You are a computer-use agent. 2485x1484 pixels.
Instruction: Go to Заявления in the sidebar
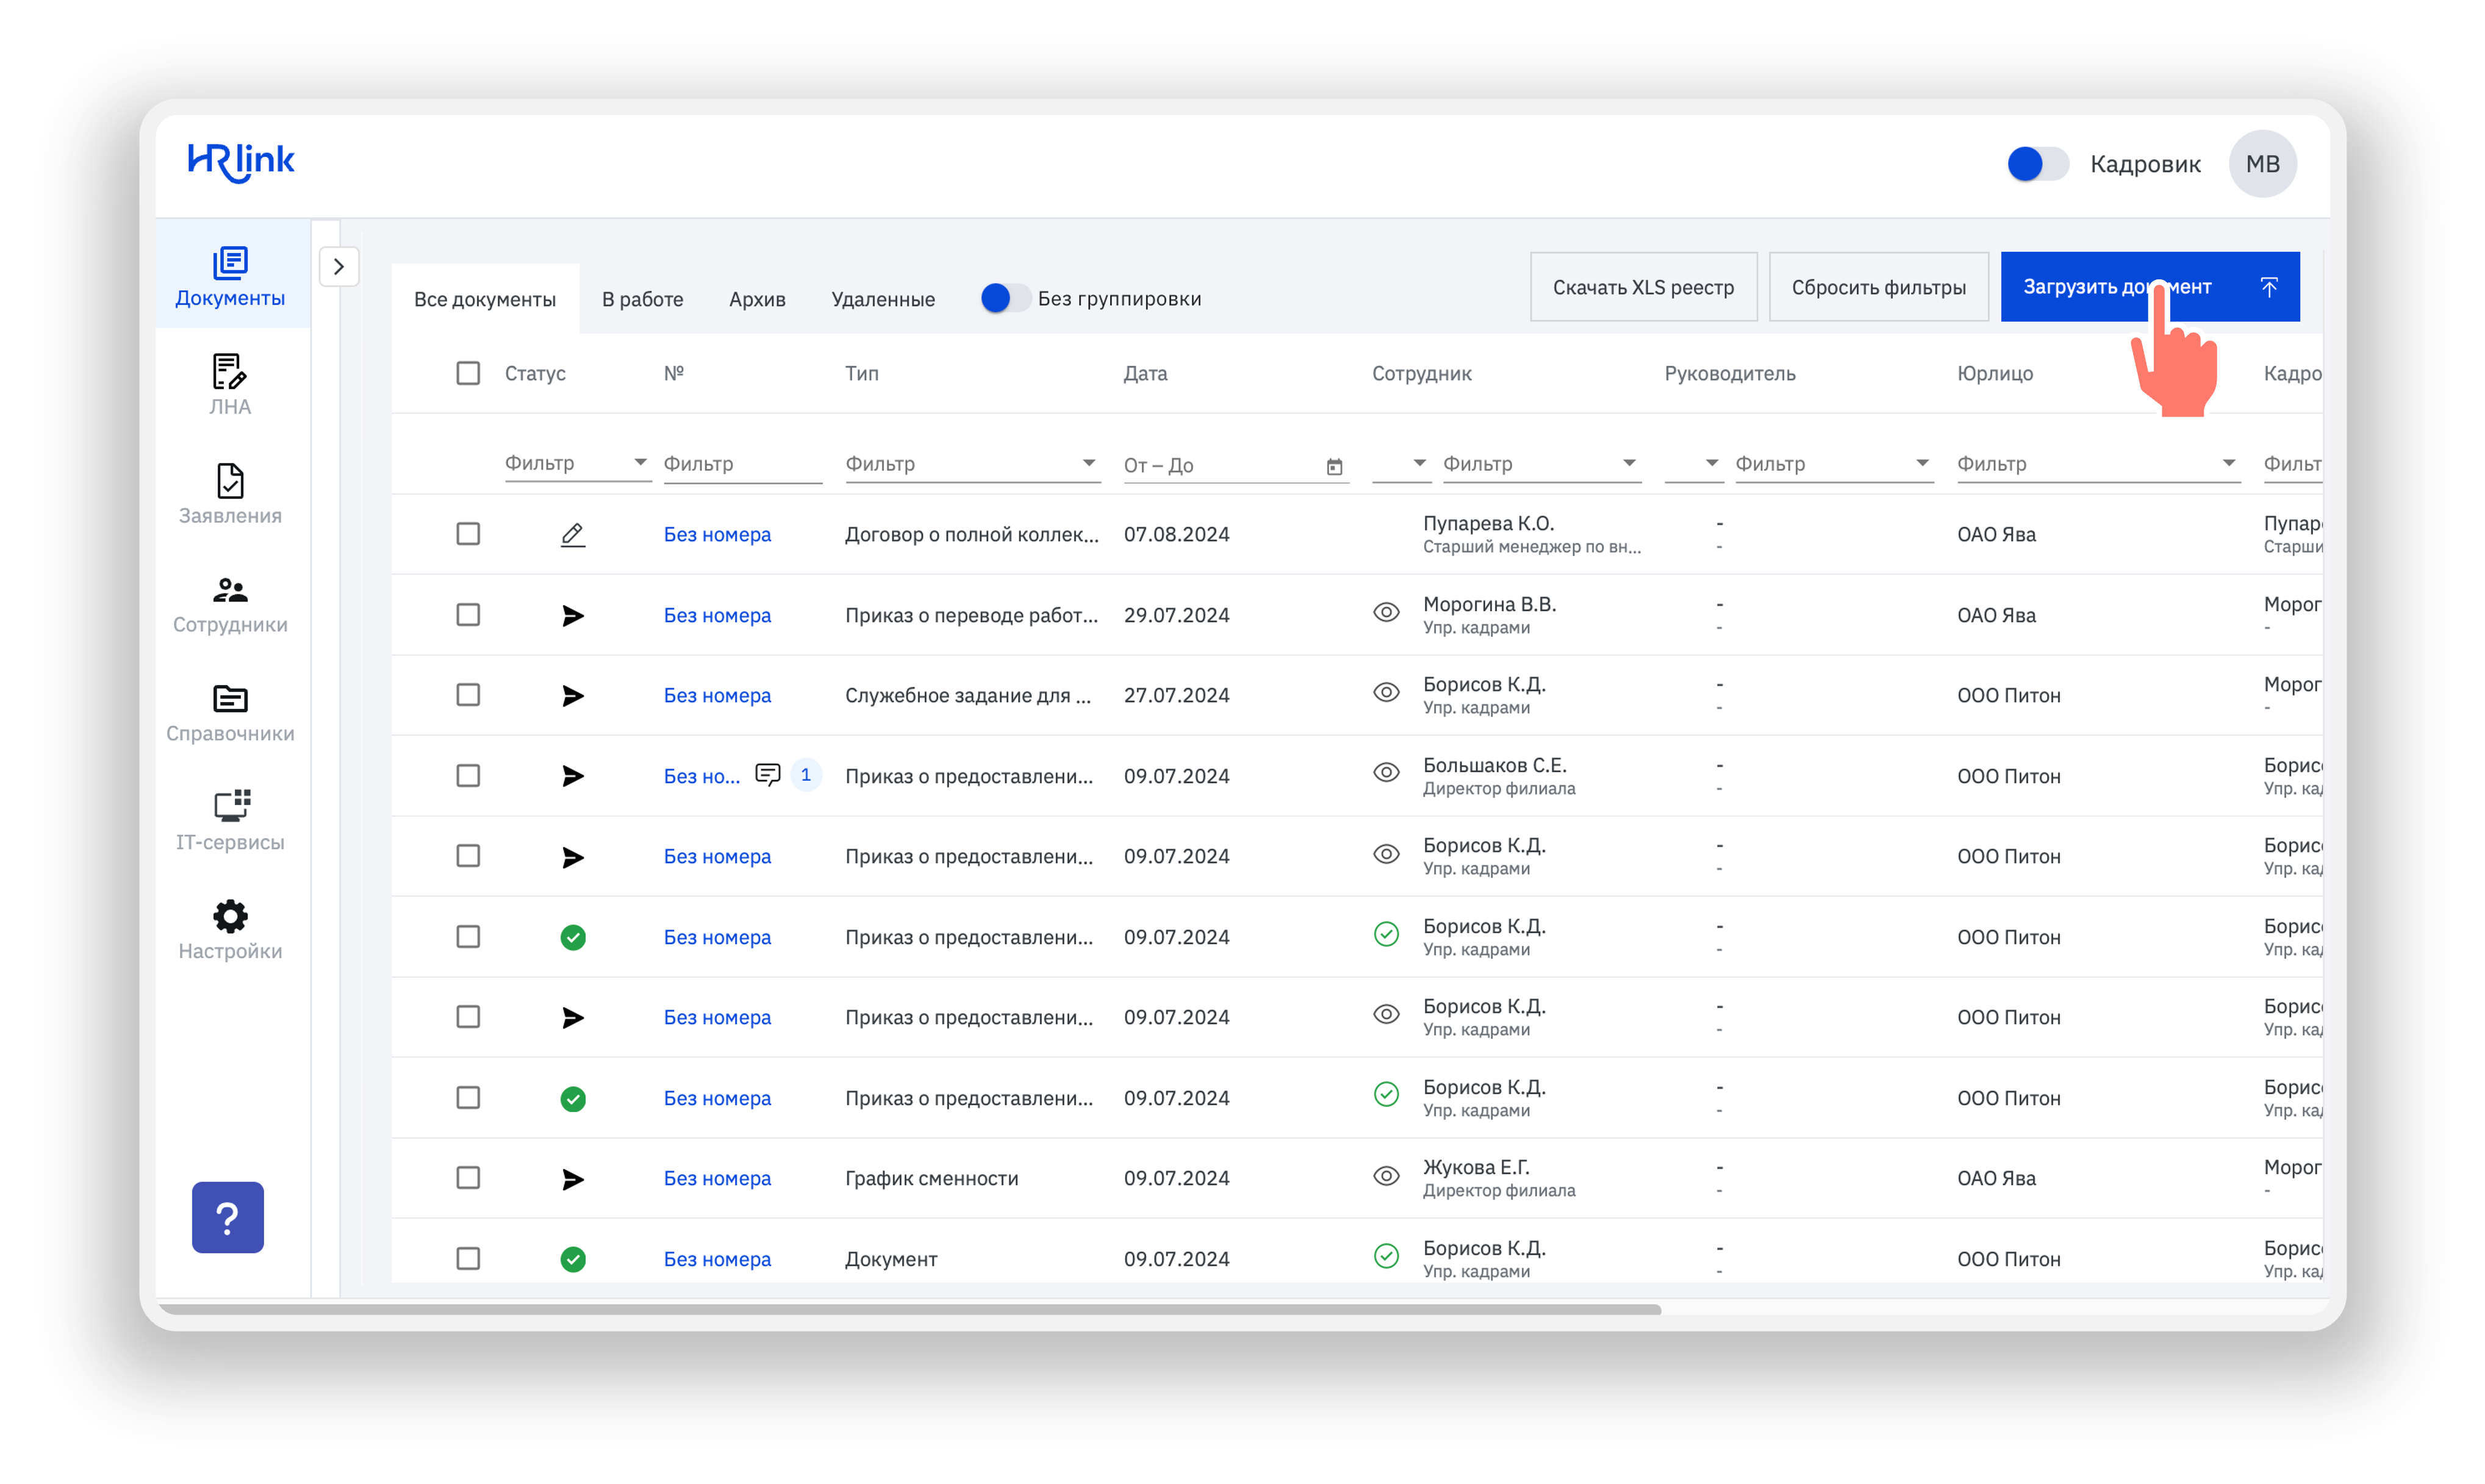[x=230, y=495]
